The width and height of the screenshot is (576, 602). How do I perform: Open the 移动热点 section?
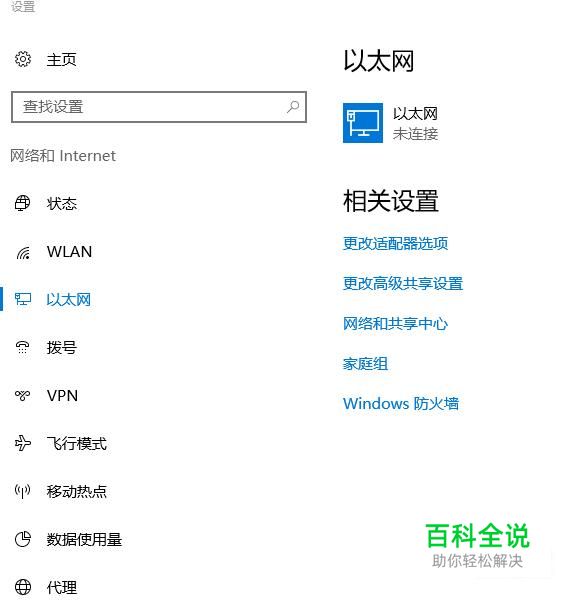click(x=77, y=492)
